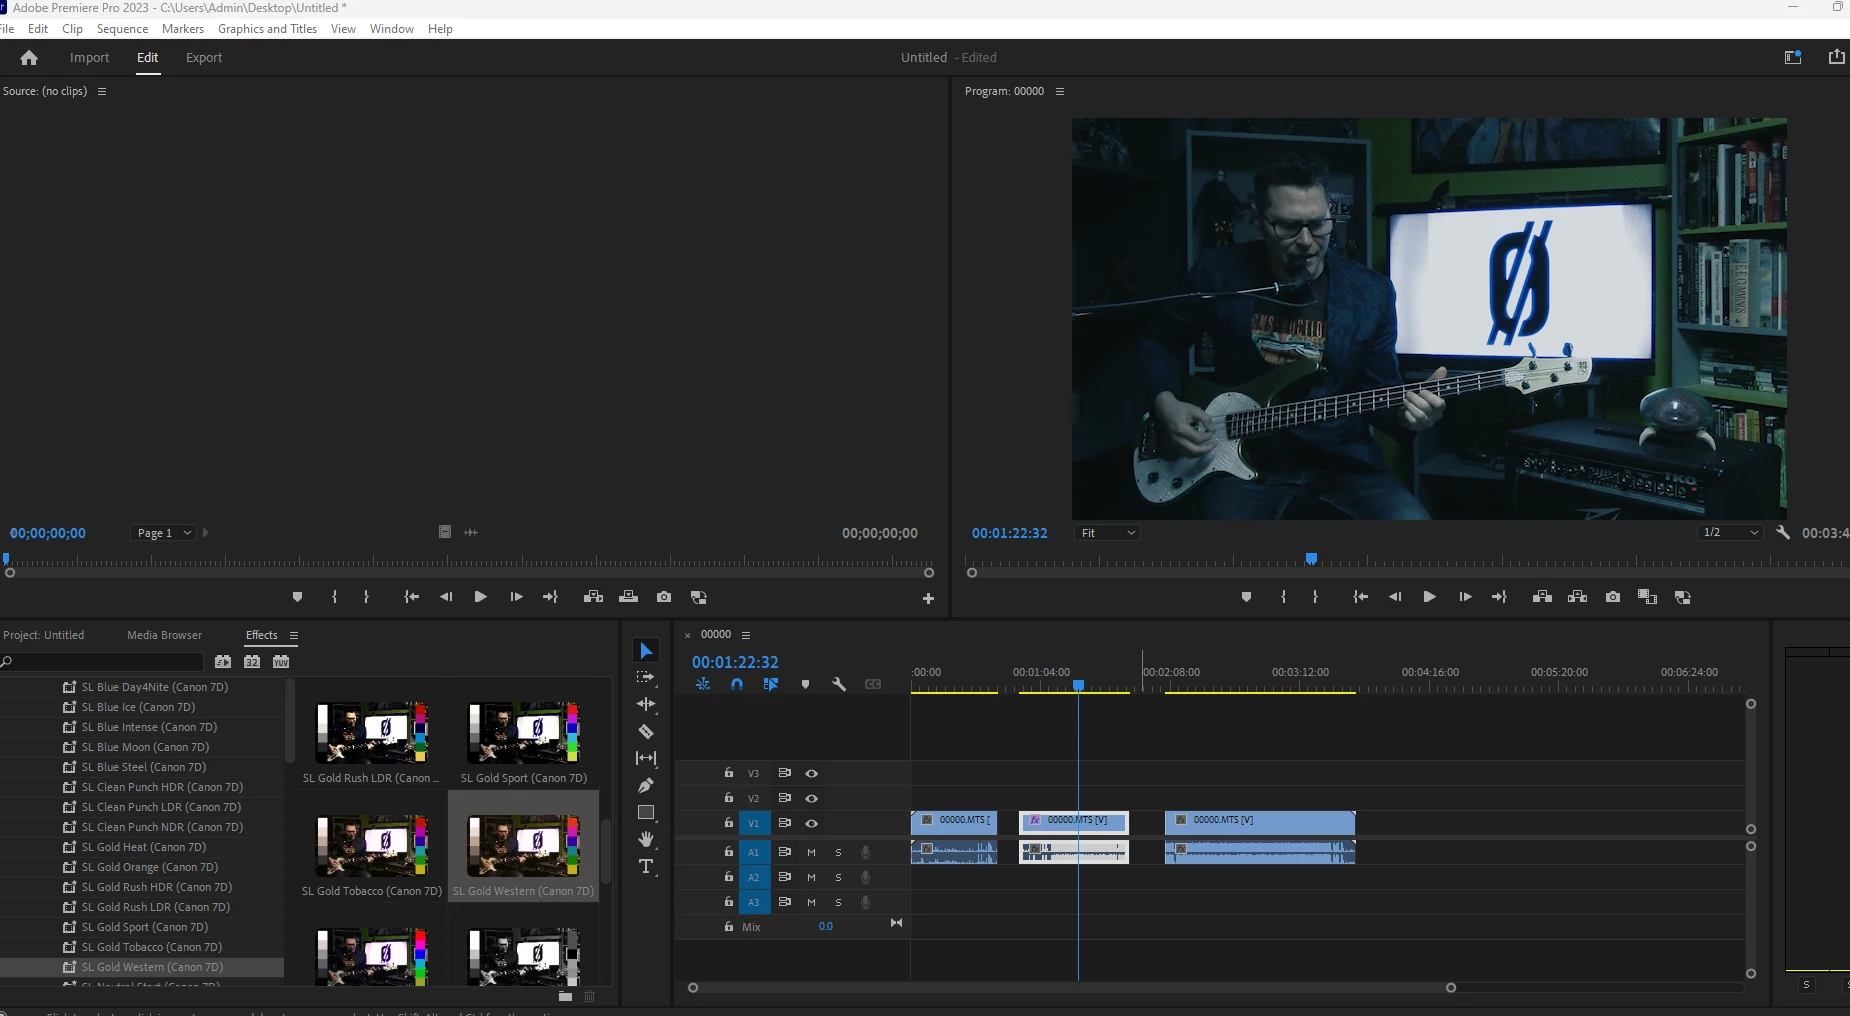This screenshot has width=1850, height=1016.
Task: Open sequence 00000 panel menu
Action: [746, 635]
